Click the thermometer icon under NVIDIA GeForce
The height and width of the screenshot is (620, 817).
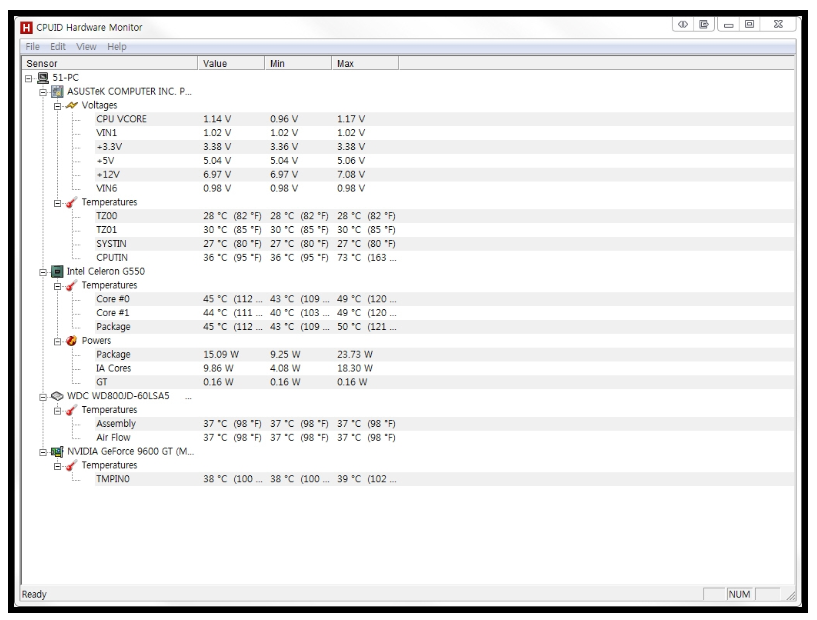tap(72, 466)
